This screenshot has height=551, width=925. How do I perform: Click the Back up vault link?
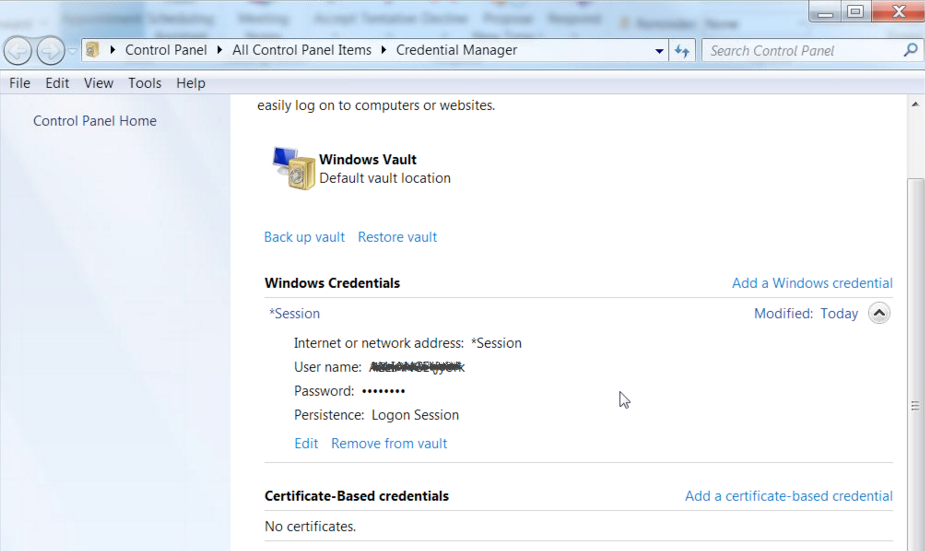tap(304, 237)
